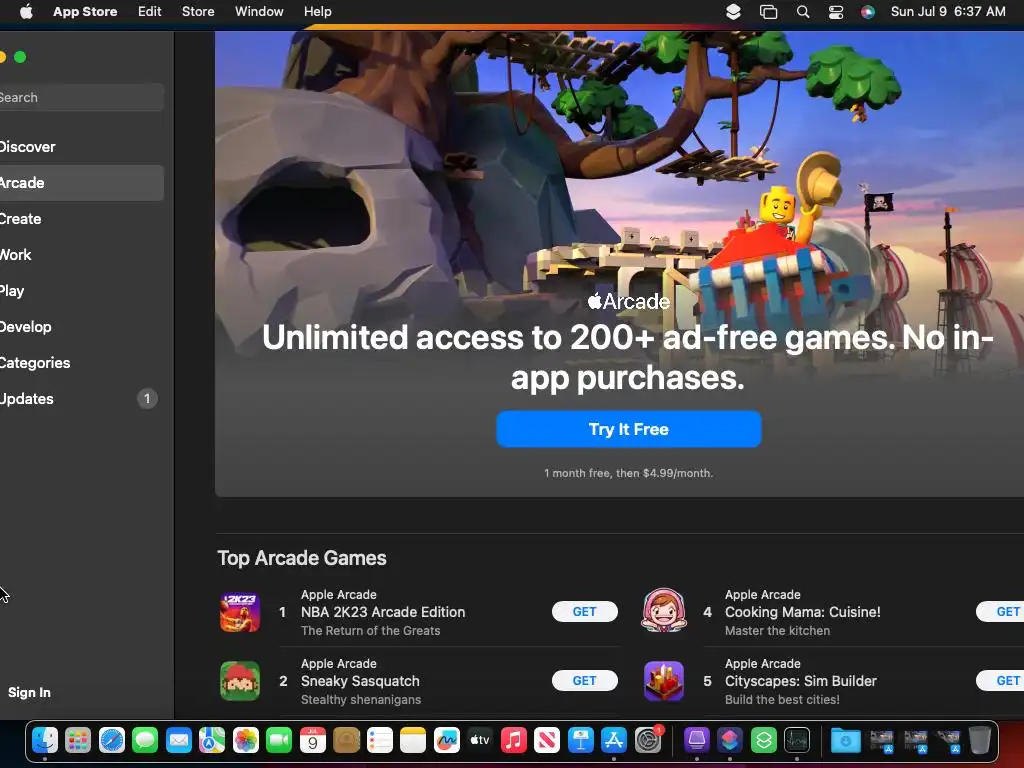1024x768 pixels.
Task: Launch Safari from the dock
Action: (112, 740)
